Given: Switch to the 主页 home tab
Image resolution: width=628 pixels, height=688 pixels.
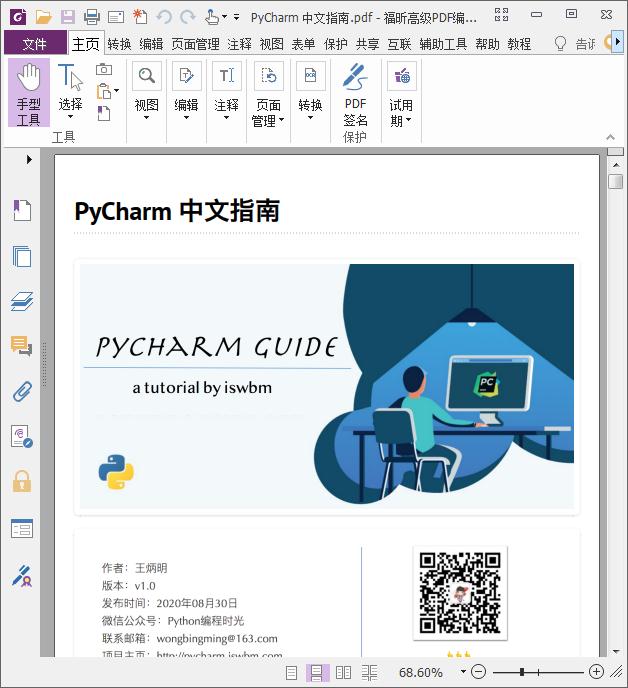Looking at the screenshot, I should tap(86, 44).
